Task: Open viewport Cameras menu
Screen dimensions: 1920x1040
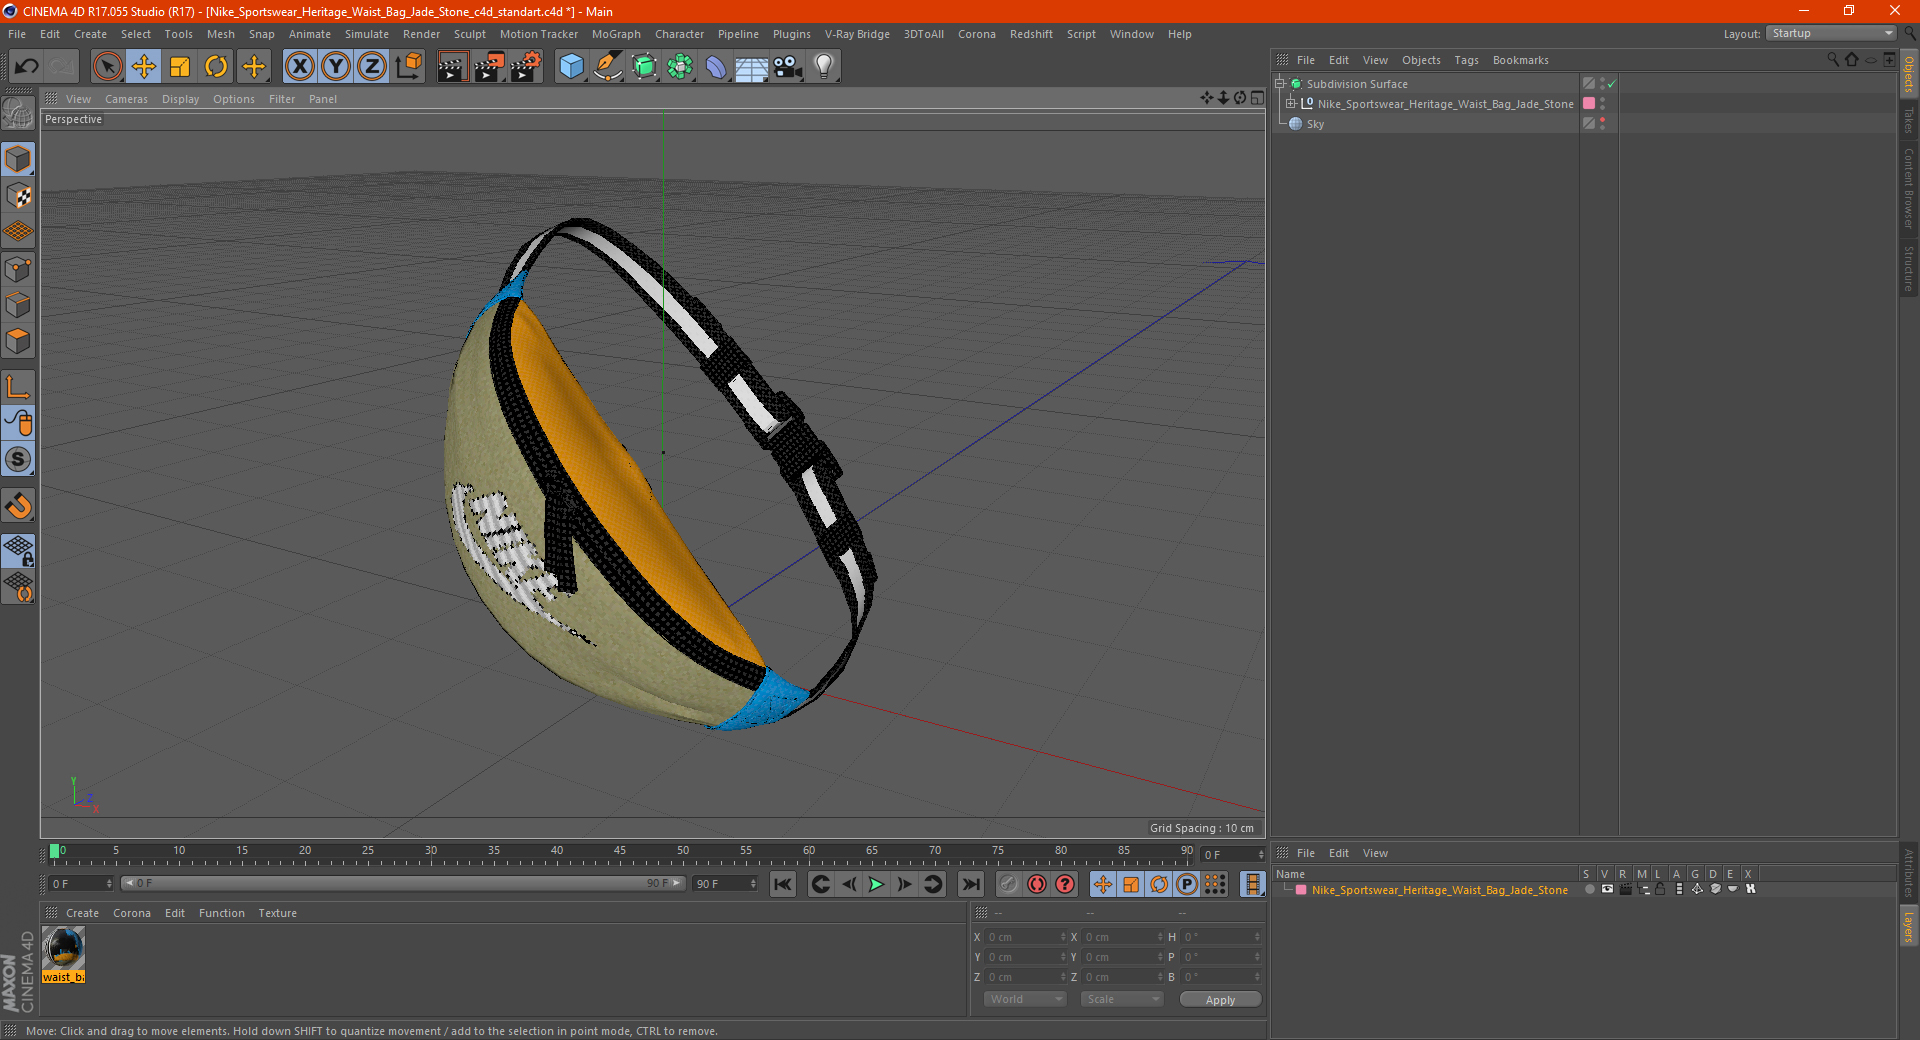Action: [126, 99]
